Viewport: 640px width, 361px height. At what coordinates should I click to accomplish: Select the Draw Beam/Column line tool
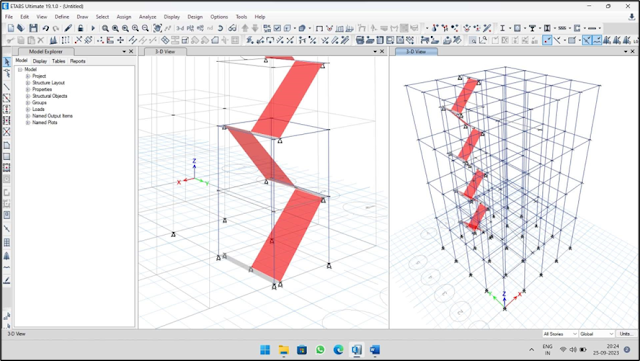coord(7,87)
